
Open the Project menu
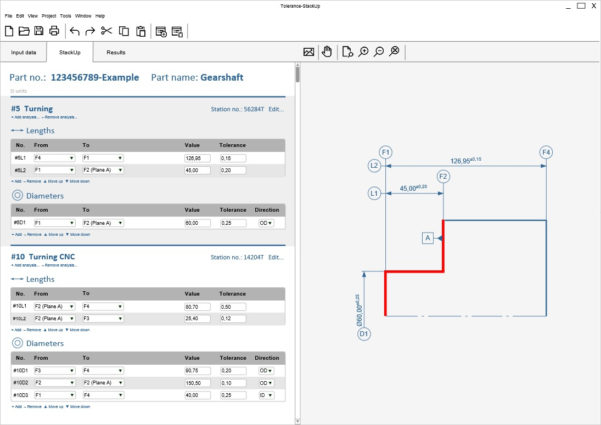(x=49, y=16)
